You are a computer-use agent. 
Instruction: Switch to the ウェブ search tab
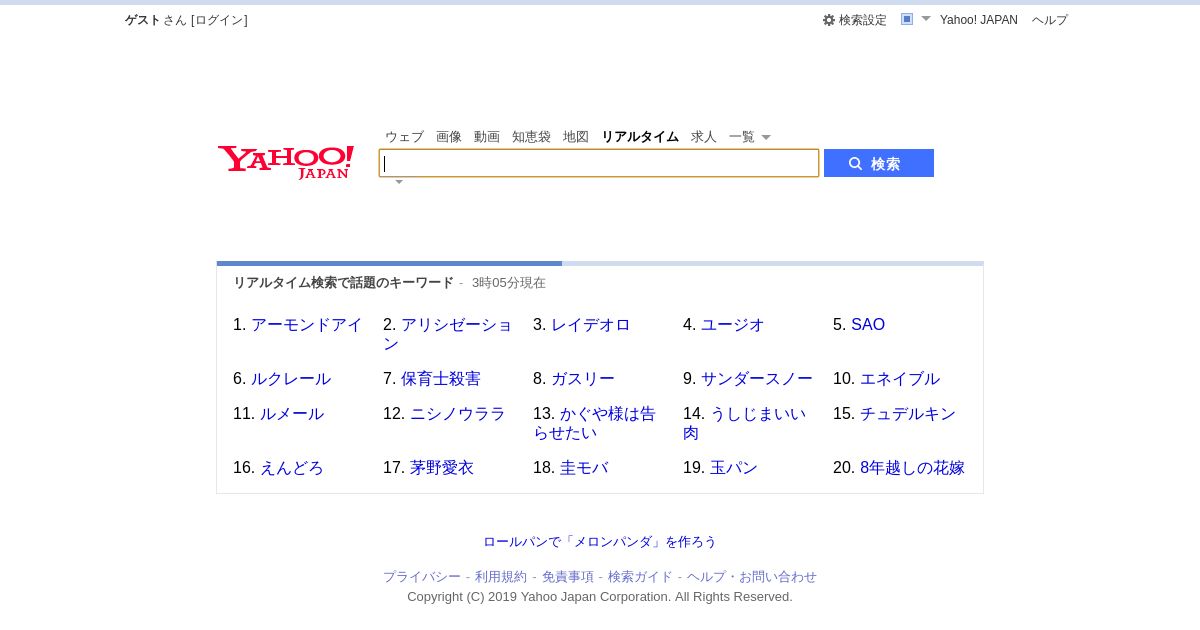tap(404, 137)
